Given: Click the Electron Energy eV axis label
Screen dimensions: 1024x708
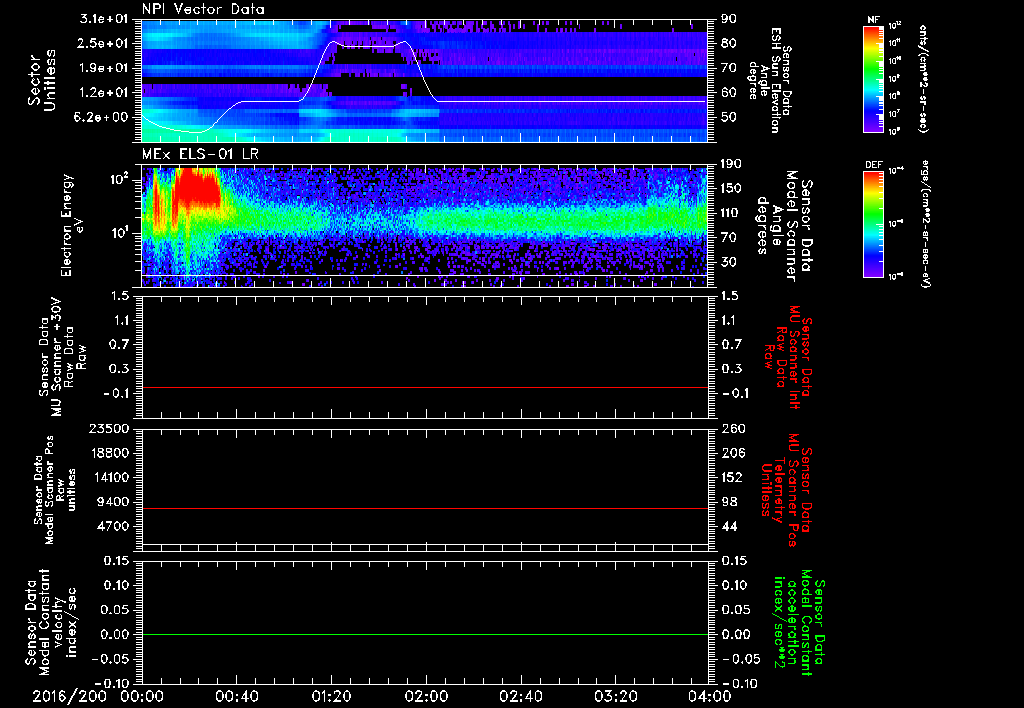Looking at the screenshot, I should tap(73, 225).
